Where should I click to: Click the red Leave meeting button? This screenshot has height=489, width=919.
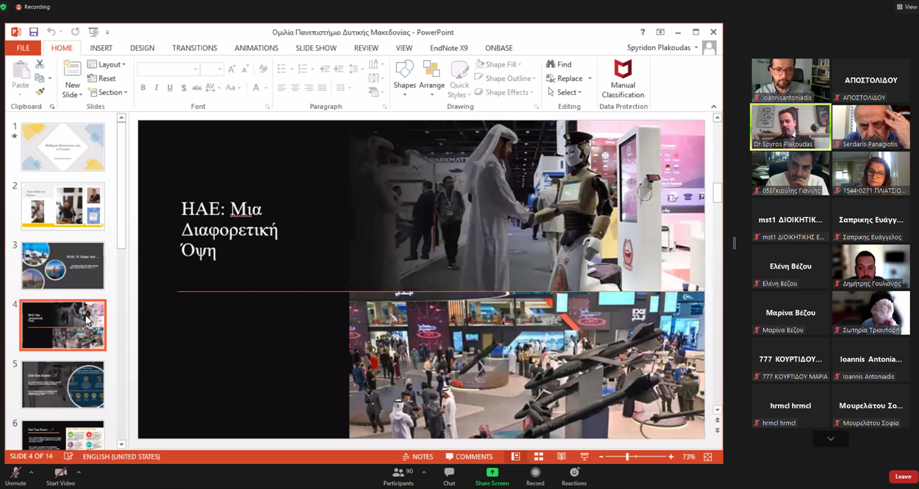(903, 477)
